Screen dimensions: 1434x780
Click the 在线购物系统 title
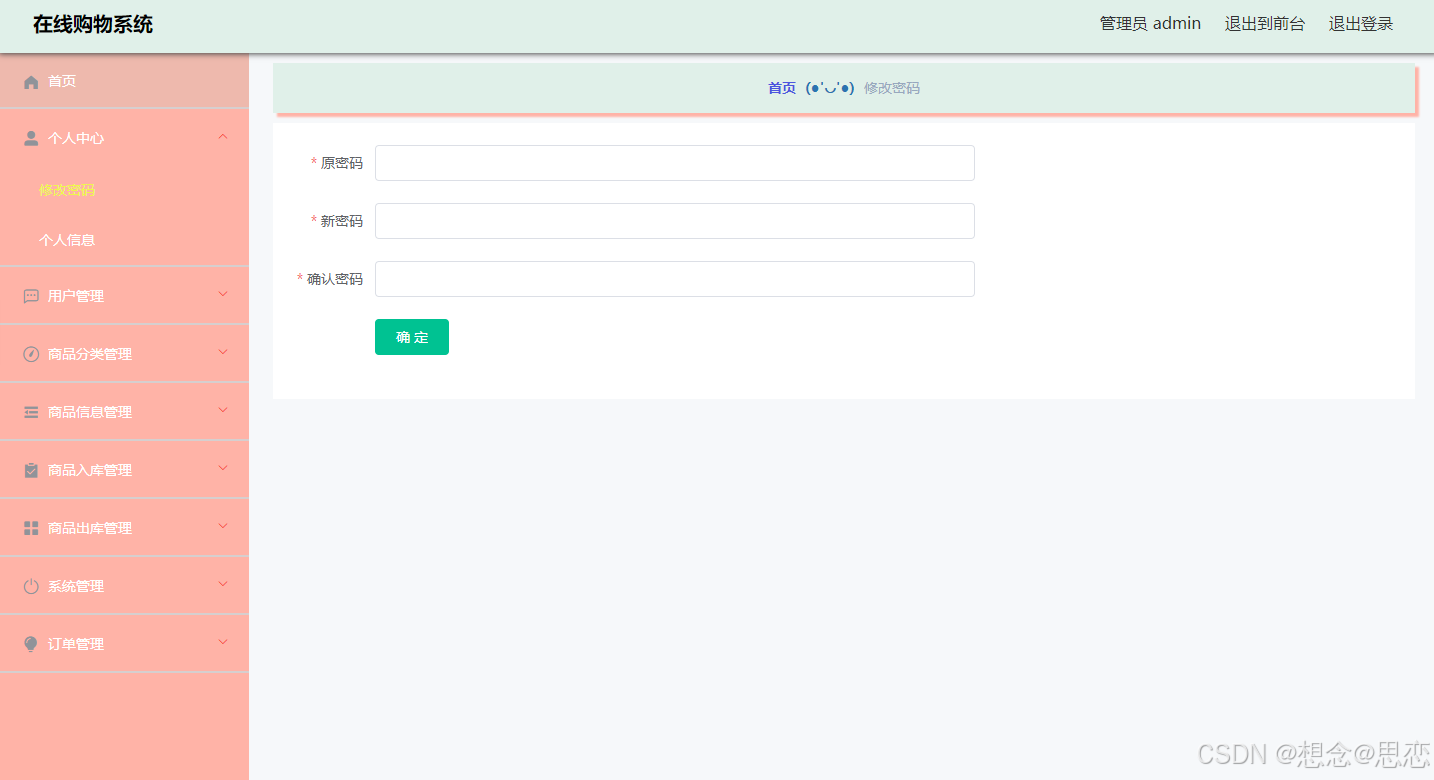point(93,24)
